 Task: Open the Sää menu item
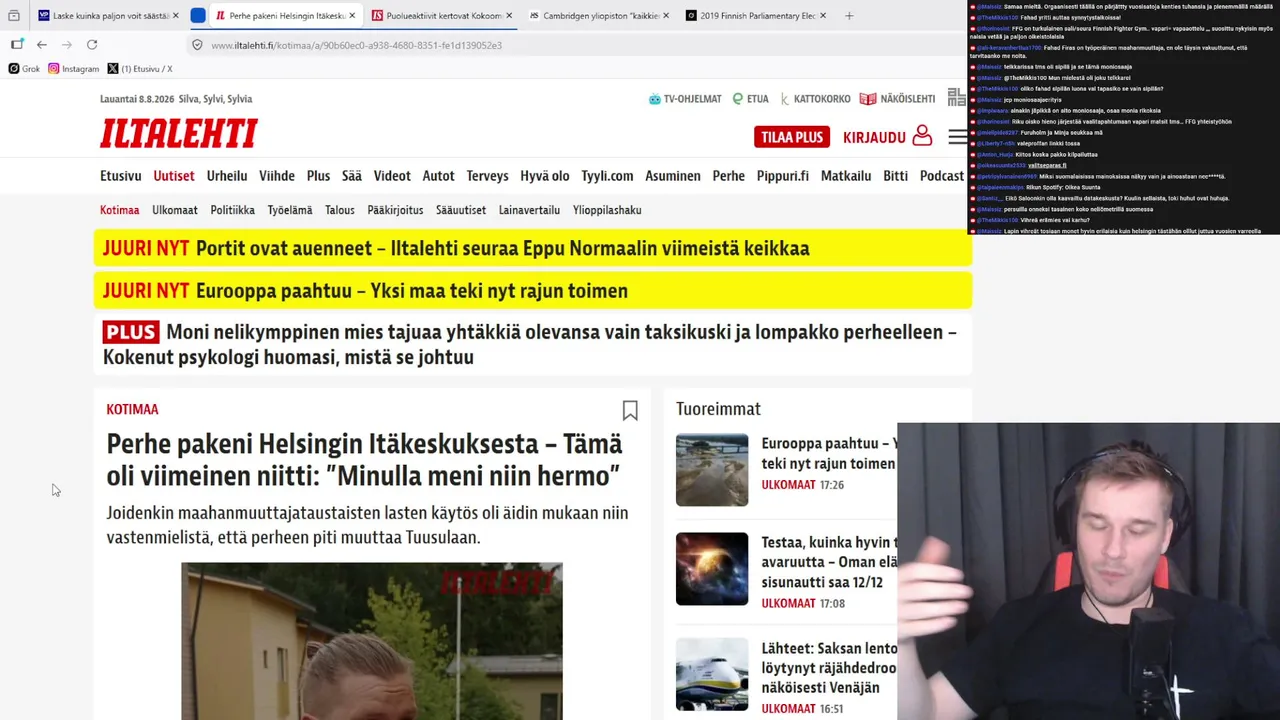tap(352, 176)
